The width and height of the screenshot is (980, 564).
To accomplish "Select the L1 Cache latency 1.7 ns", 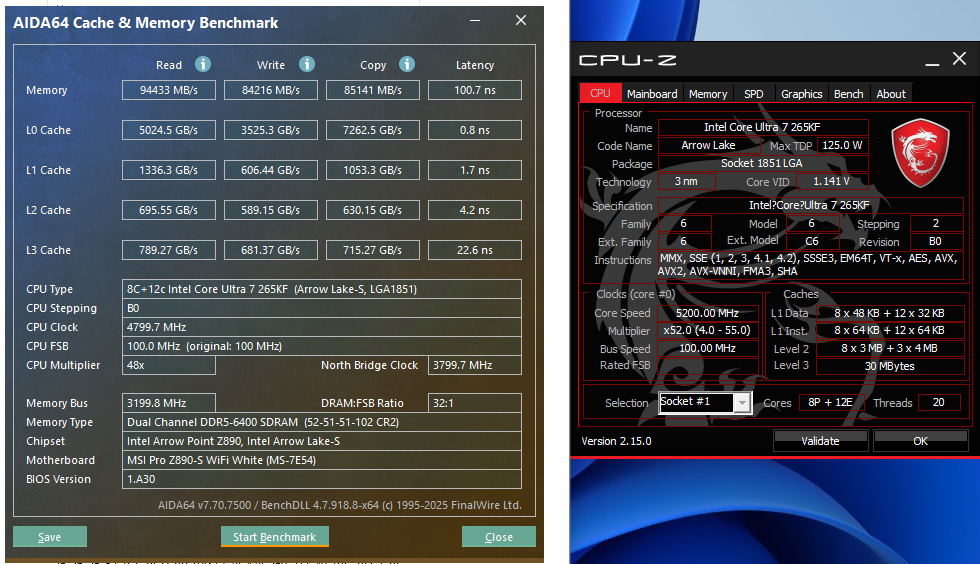I will click(475, 170).
